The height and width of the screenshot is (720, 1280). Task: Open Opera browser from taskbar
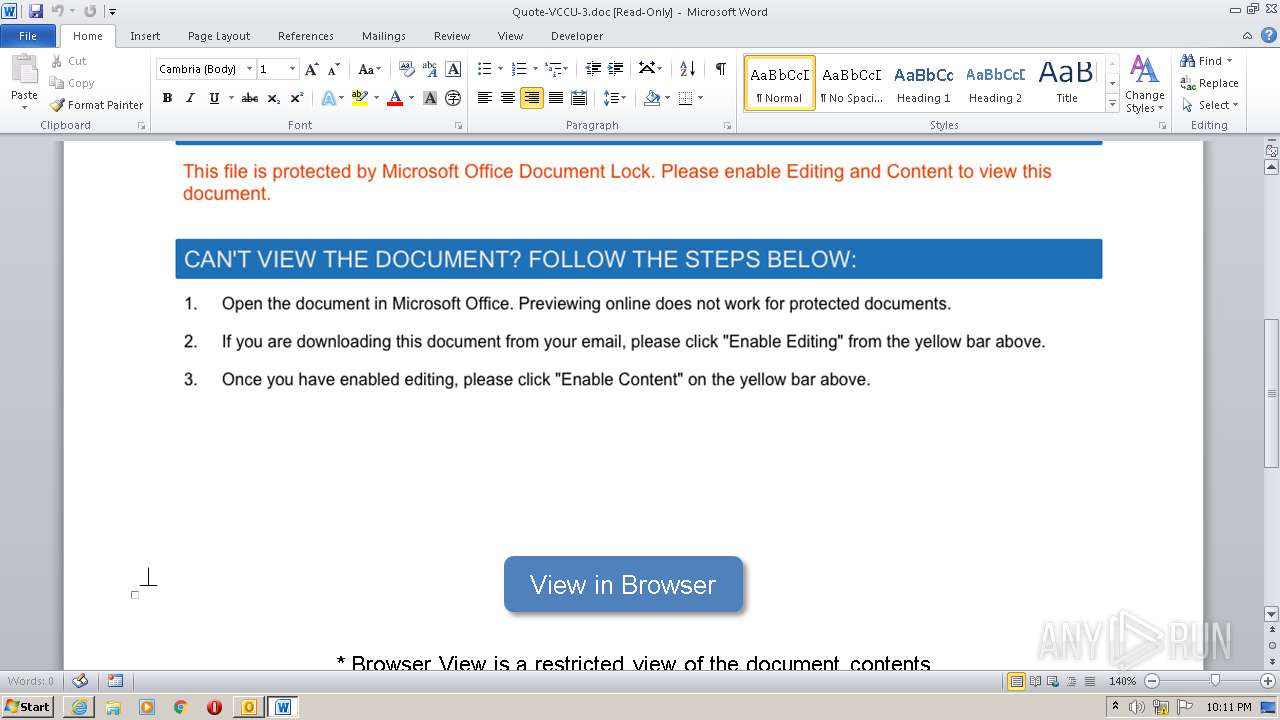[x=214, y=707]
